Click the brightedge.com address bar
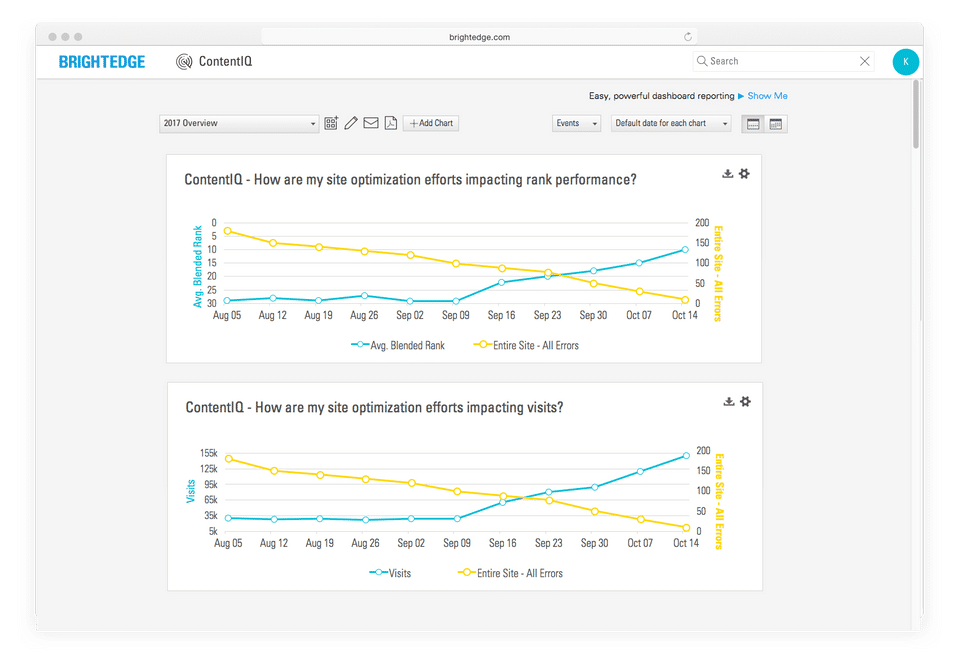Viewport: 960px width, 655px height. click(x=479, y=37)
